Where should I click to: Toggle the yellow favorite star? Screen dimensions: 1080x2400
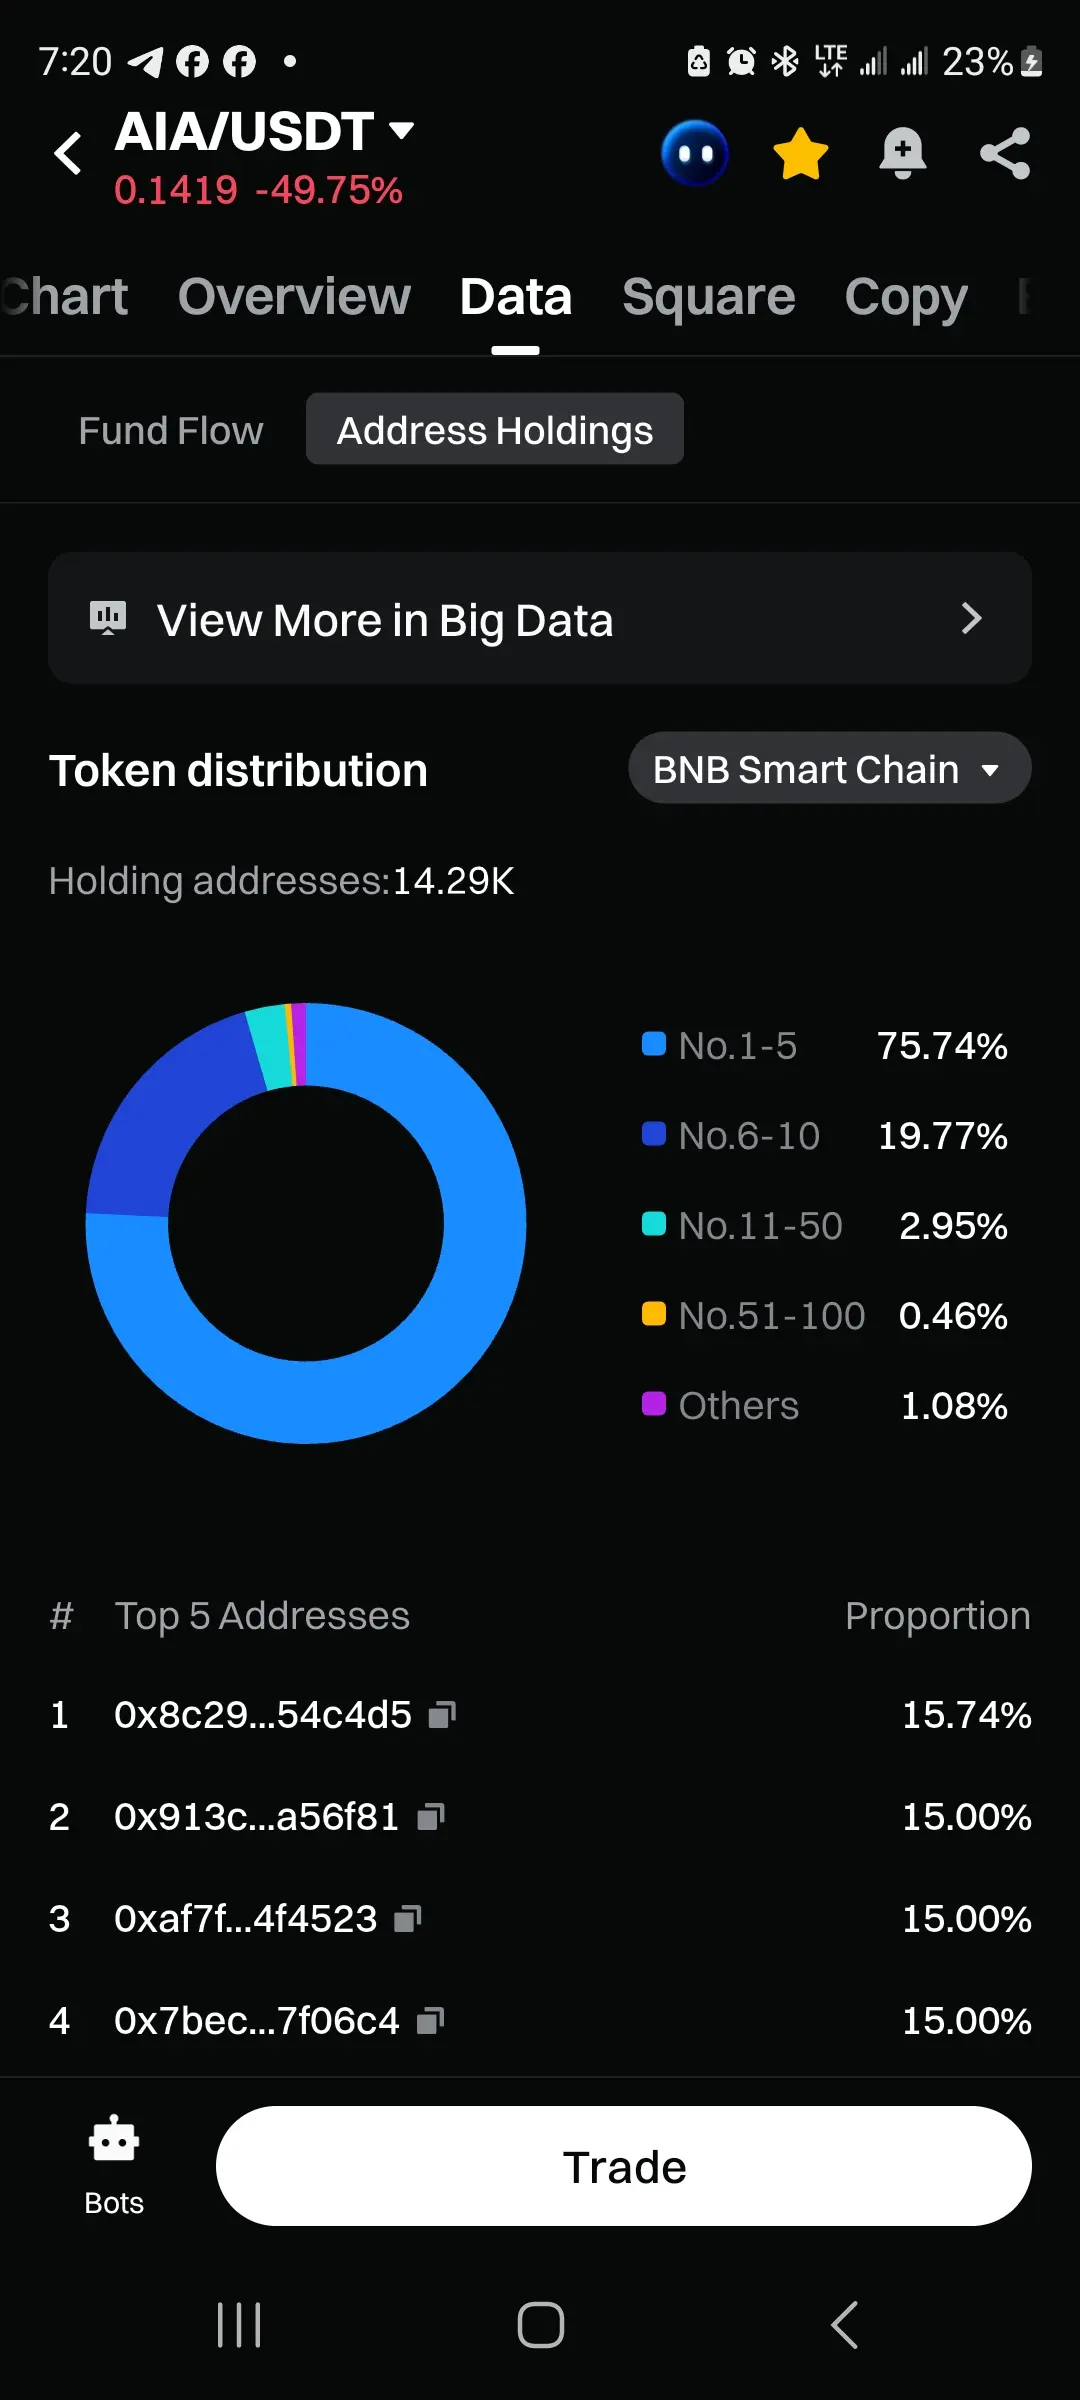(801, 154)
